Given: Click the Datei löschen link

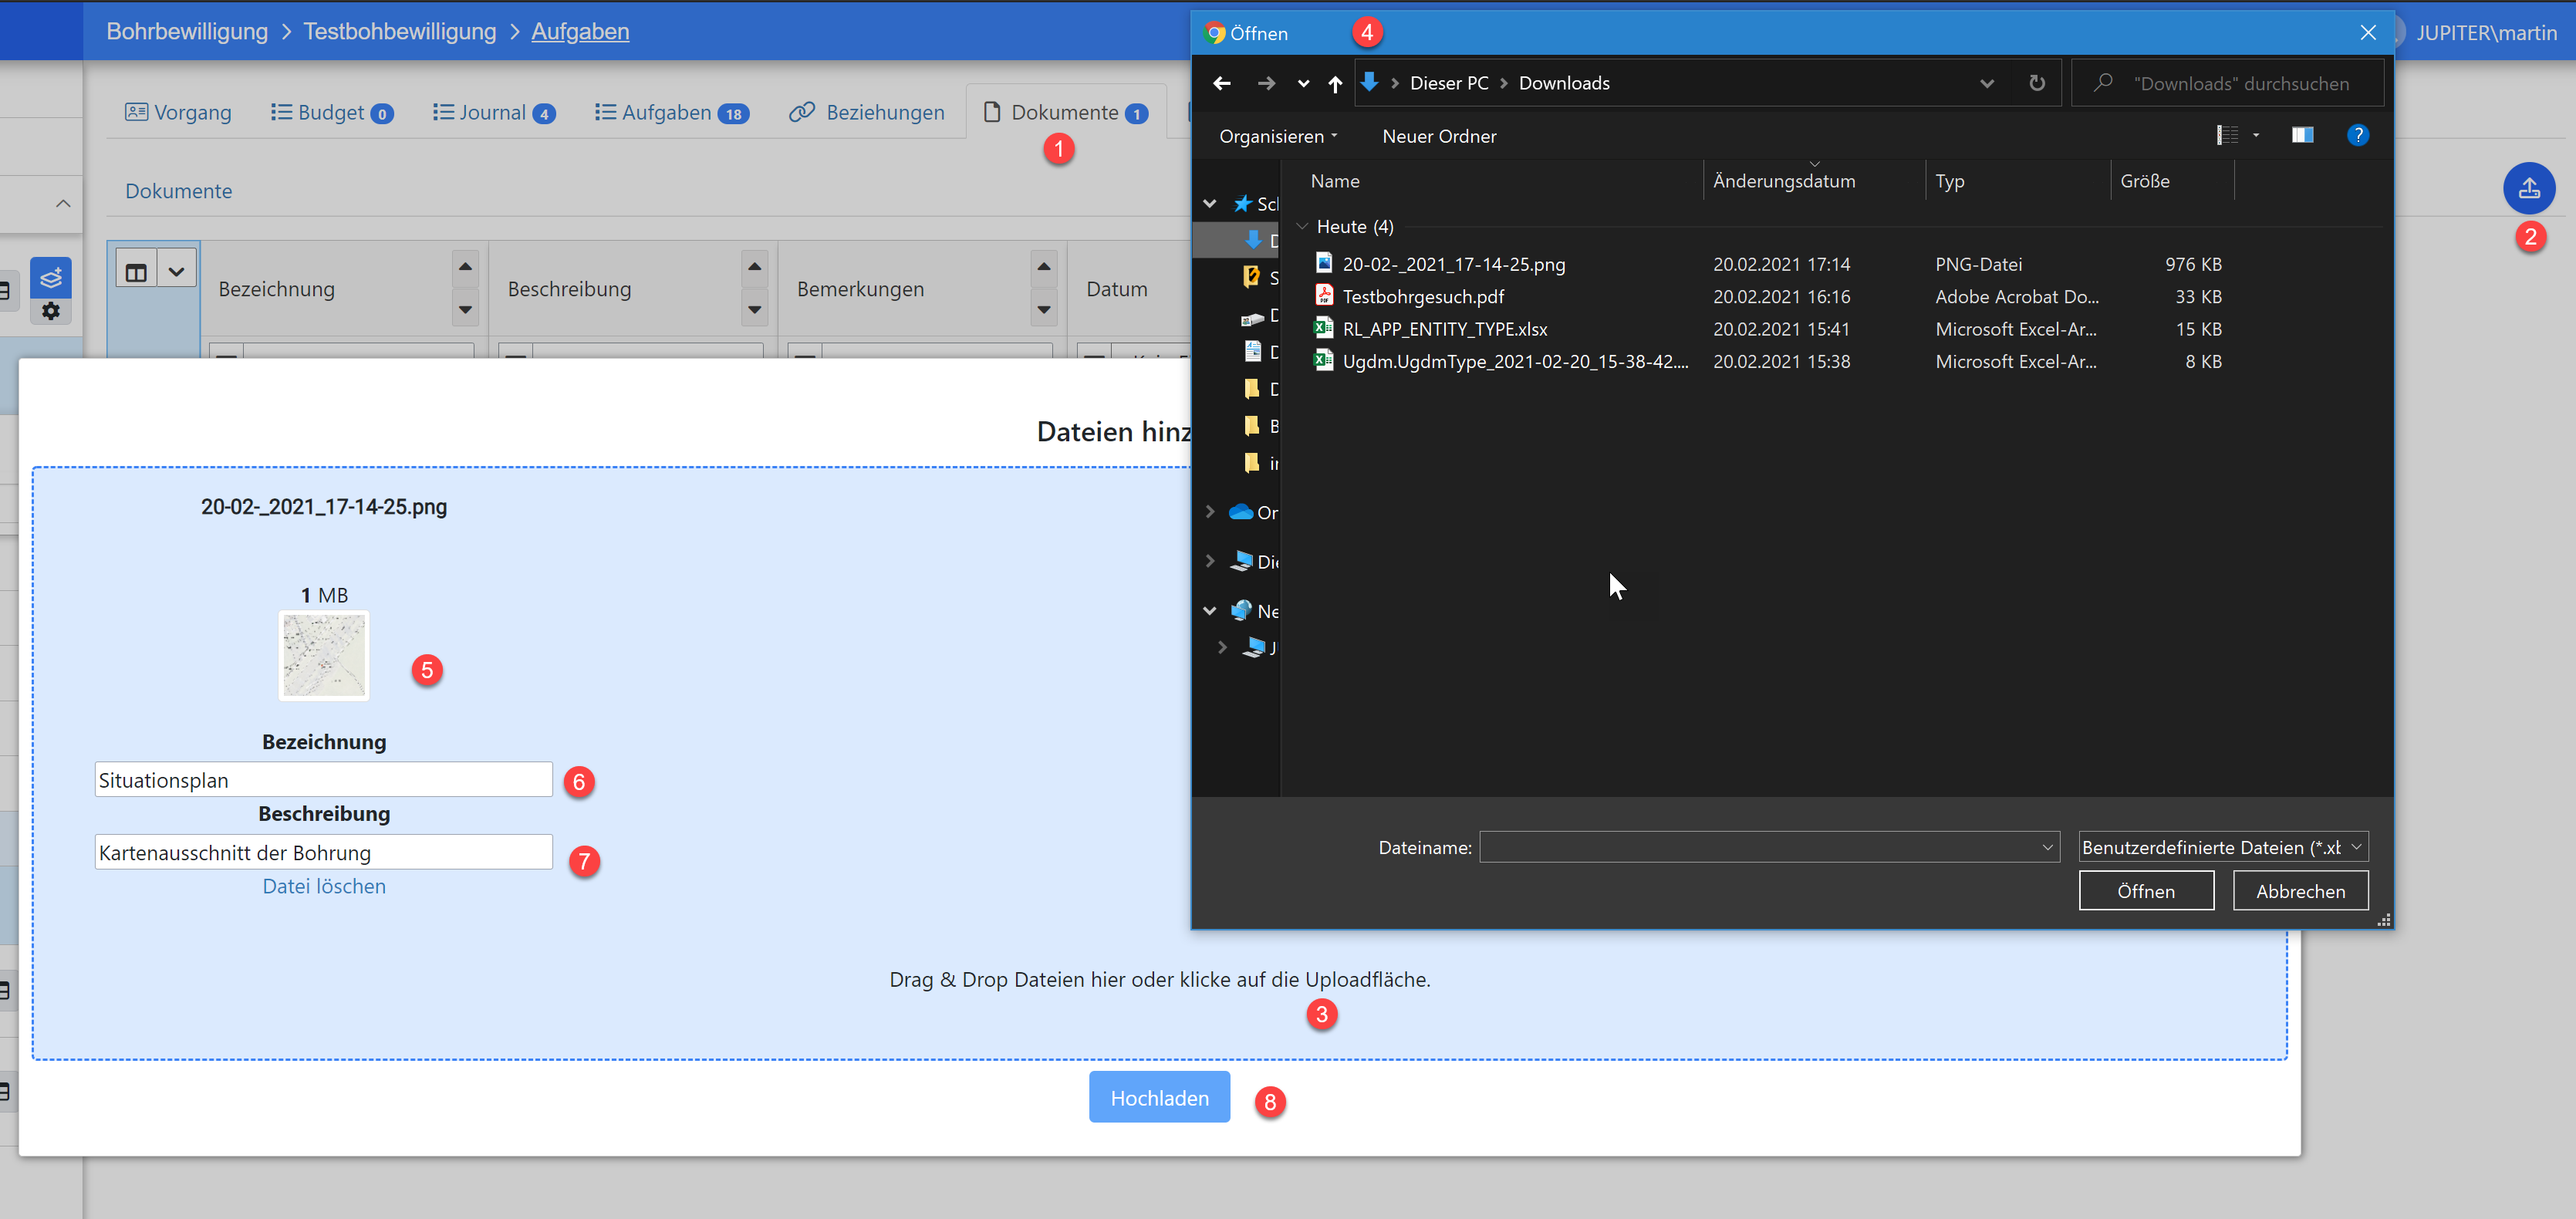Looking at the screenshot, I should [x=324, y=886].
